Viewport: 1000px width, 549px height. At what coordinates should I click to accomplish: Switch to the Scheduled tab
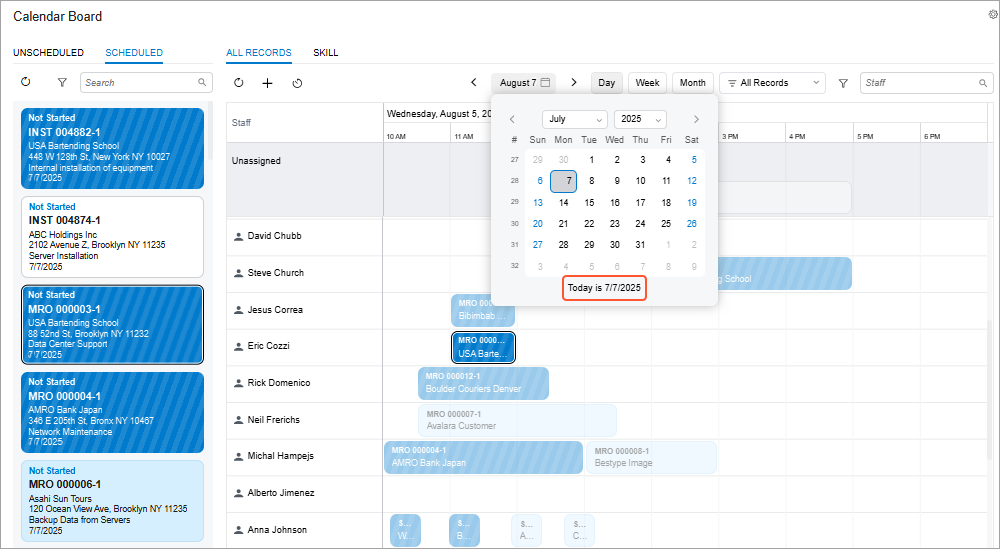134,53
